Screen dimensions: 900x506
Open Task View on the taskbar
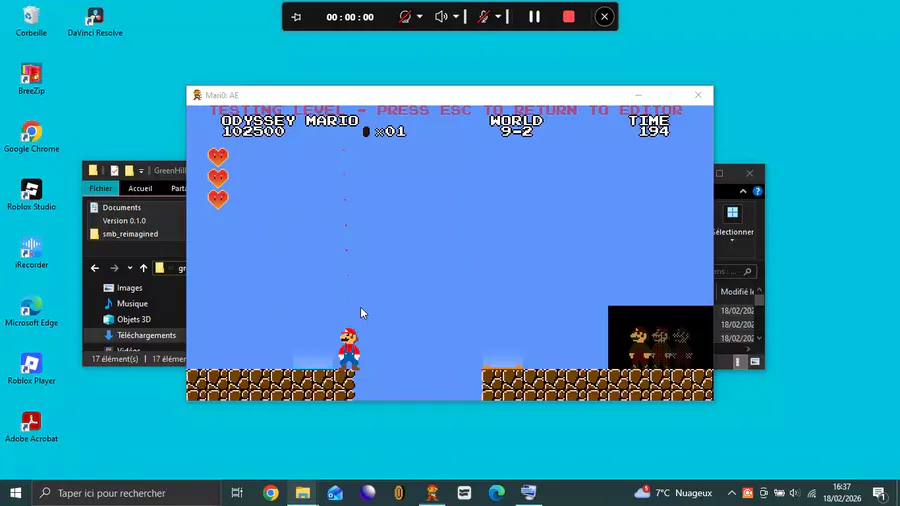(x=236, y=493)
